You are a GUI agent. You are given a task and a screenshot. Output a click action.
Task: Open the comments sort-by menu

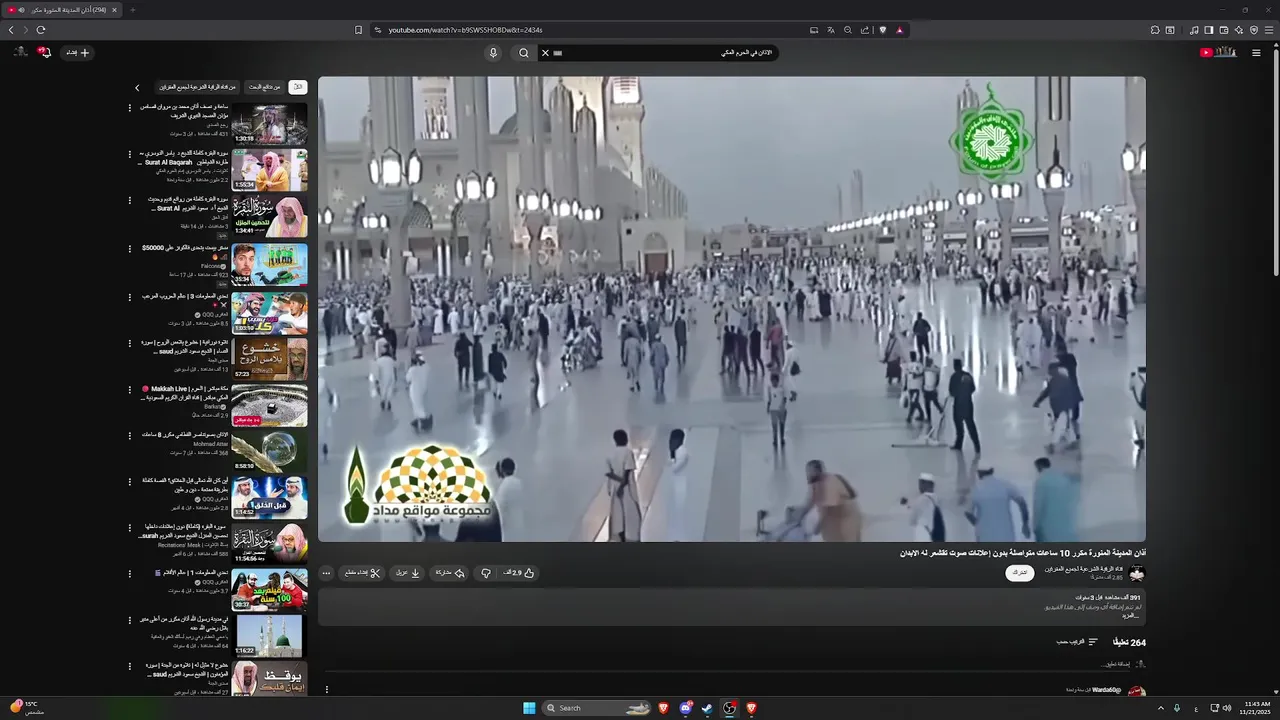[1078, 642]
